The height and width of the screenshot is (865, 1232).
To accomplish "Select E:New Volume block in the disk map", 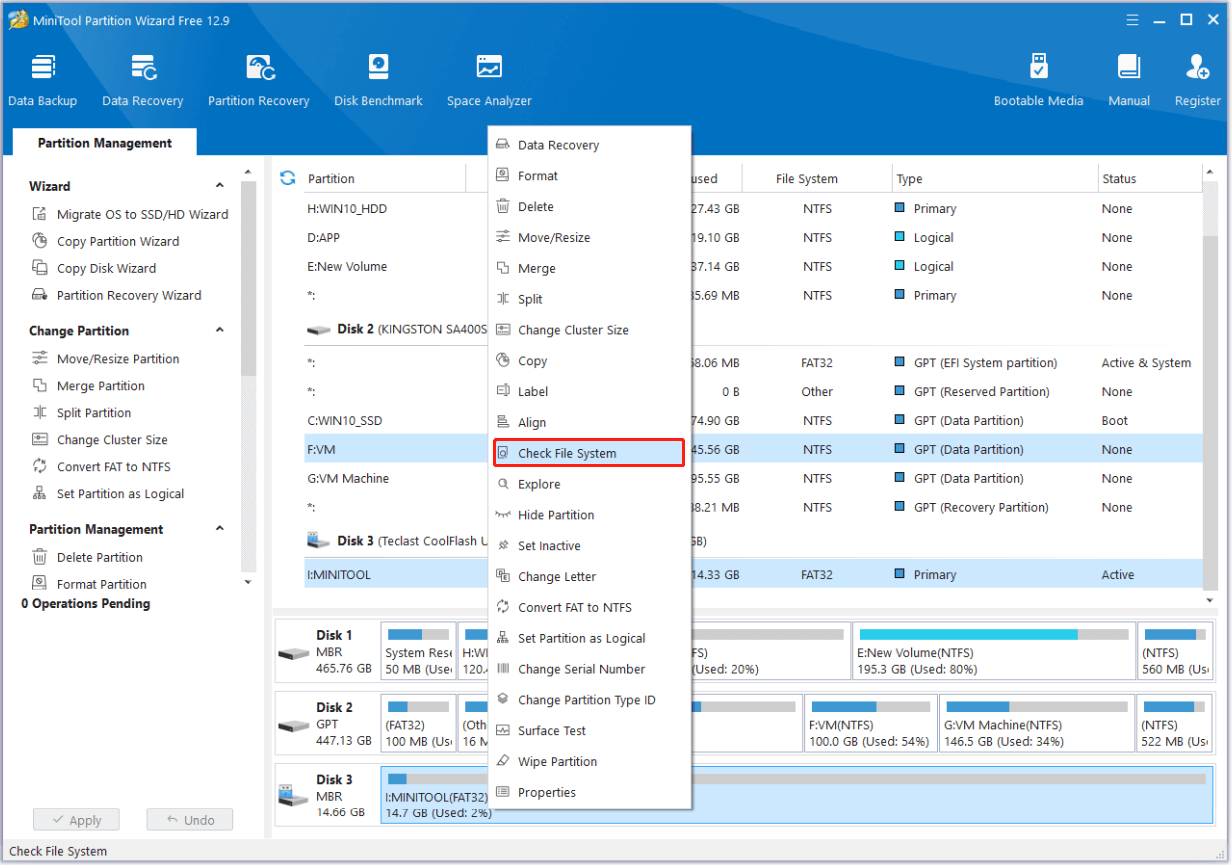I will 994,651.
